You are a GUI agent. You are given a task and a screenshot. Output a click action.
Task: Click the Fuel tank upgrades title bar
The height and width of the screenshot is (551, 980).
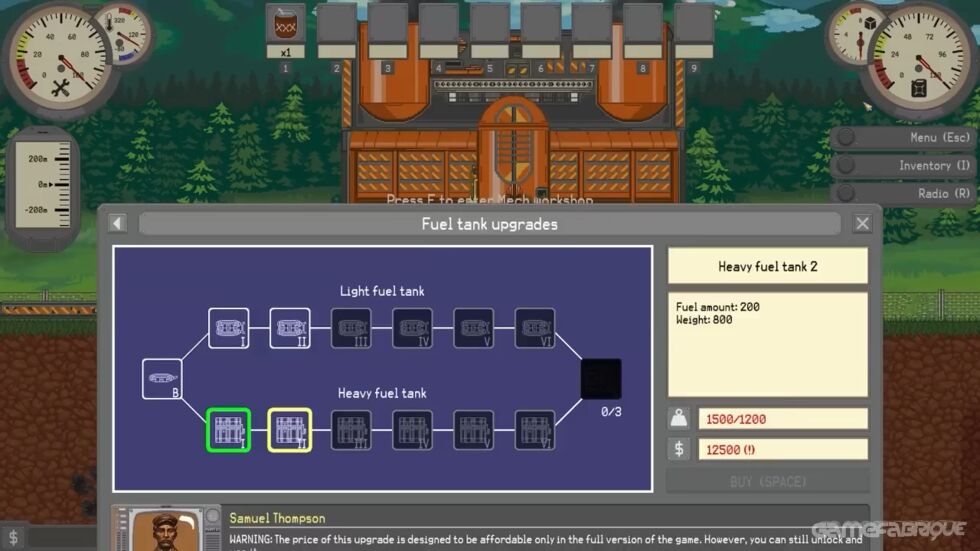coord(489,224)
